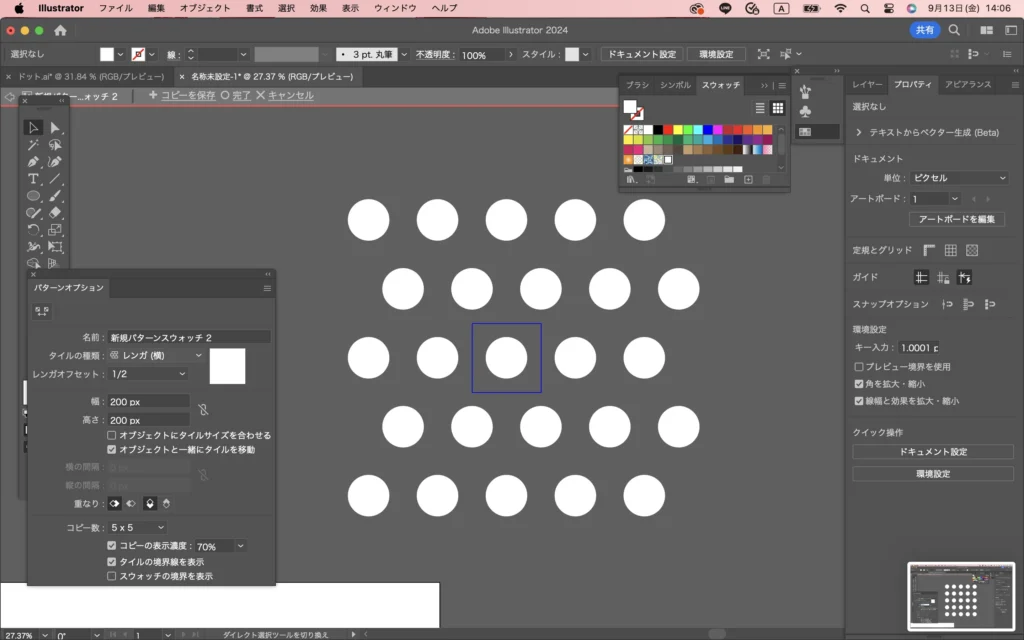Enable オブジェクトにタイルサイズを合わせる checkbox
The image size is (1024, 640).
(x=112, y=436)
